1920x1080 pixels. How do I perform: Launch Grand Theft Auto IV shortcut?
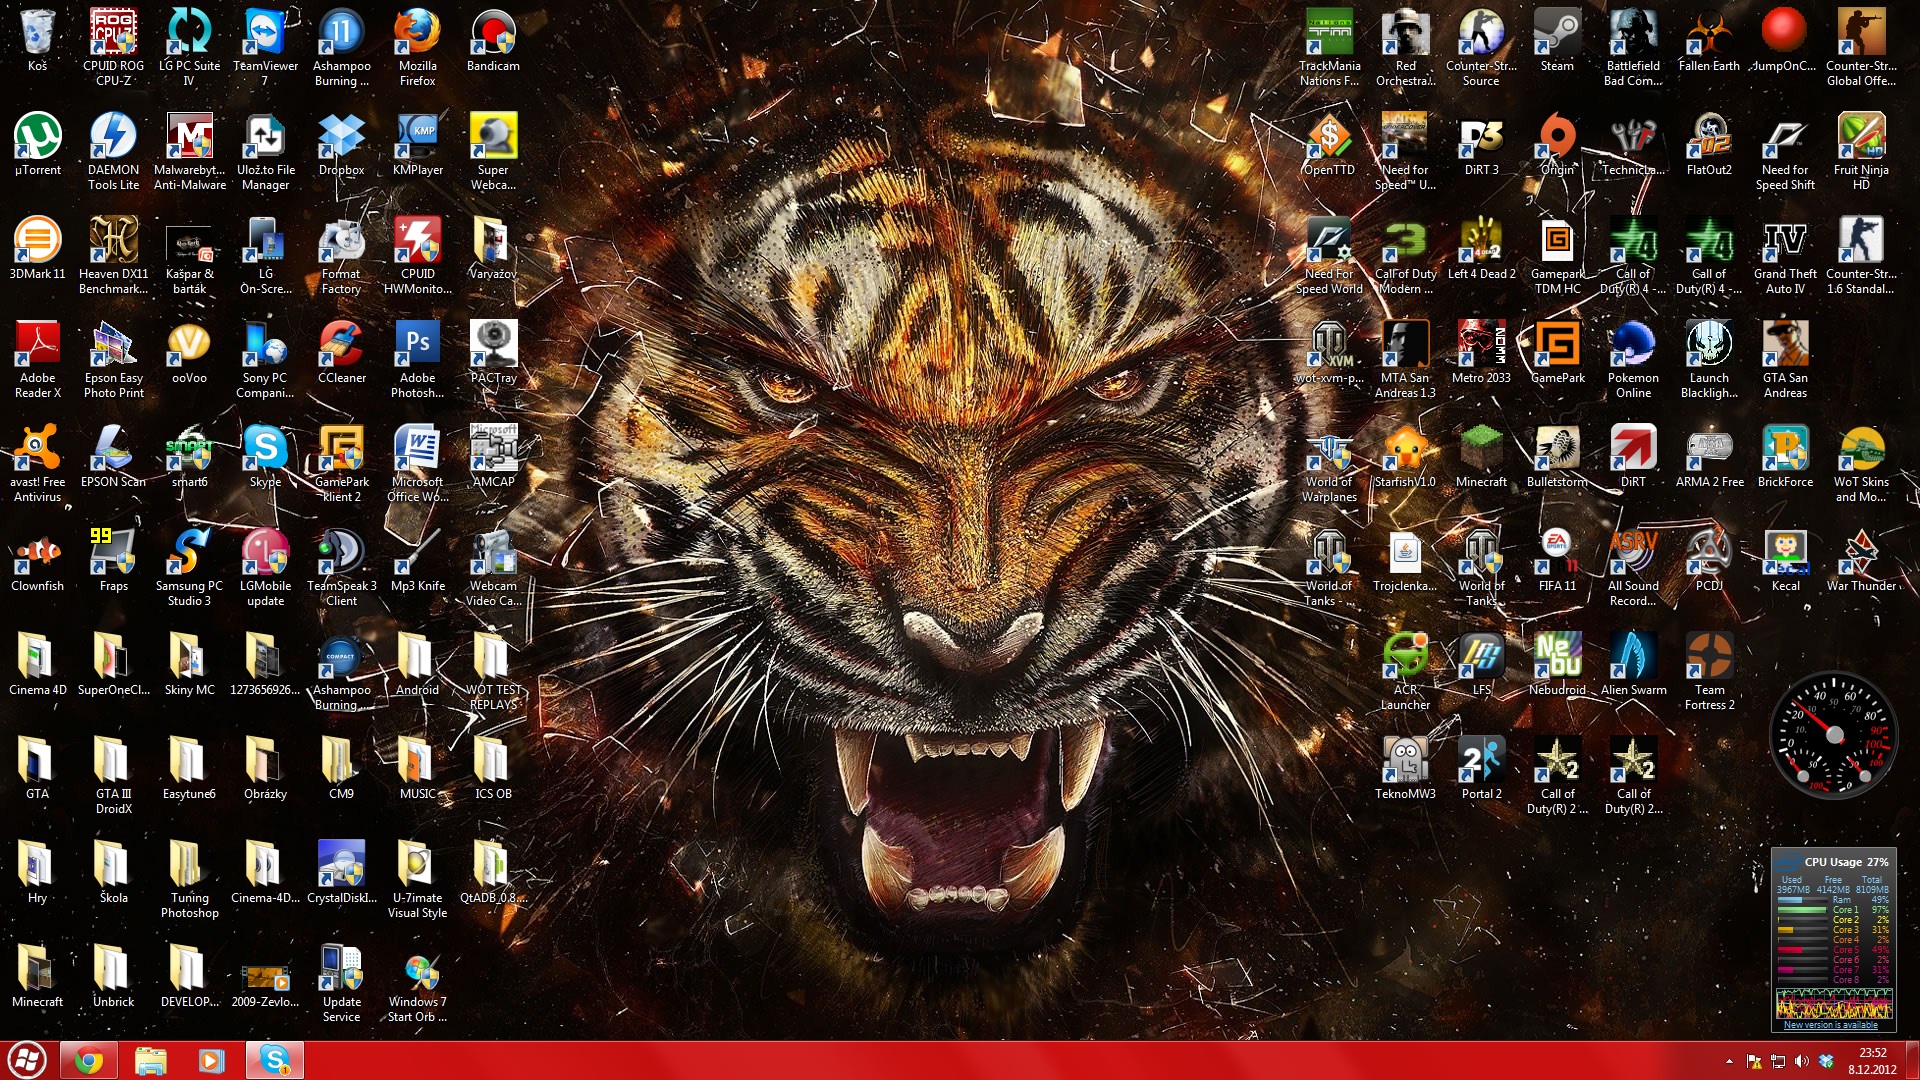pos(1785,242)
